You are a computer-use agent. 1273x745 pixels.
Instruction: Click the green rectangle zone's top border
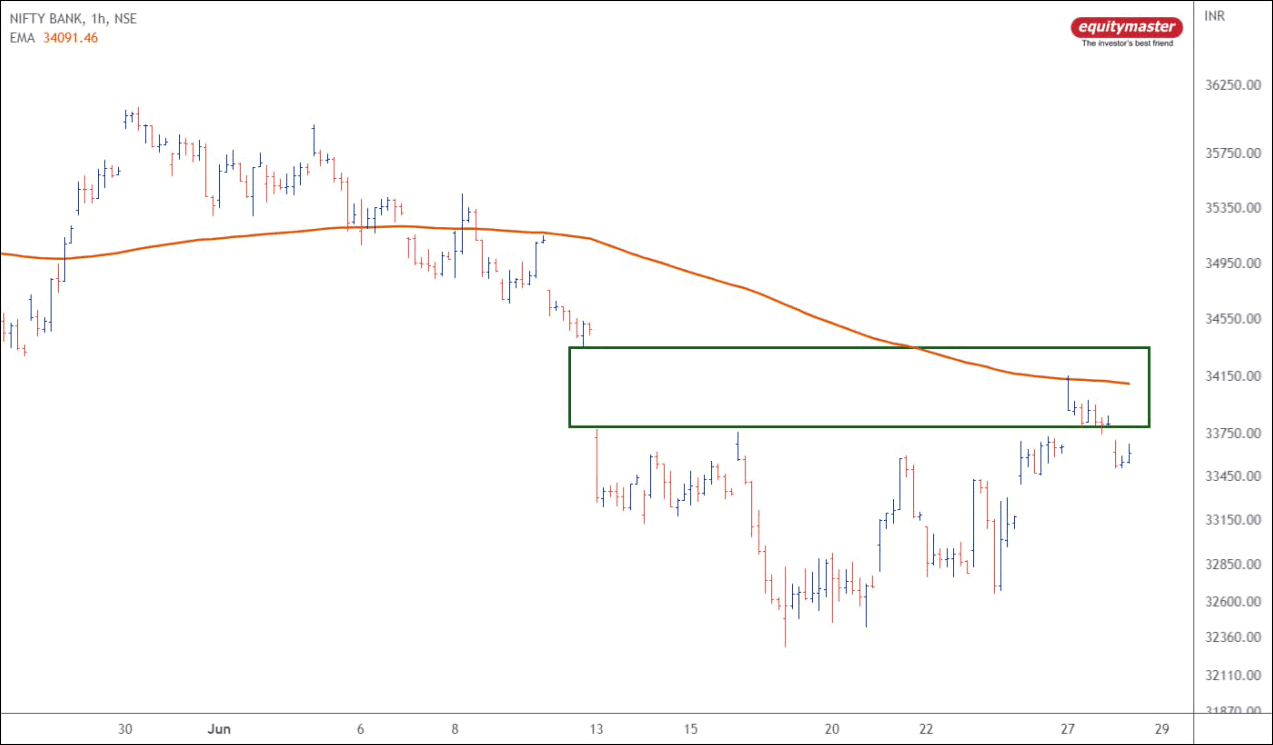tap(858, 348)
